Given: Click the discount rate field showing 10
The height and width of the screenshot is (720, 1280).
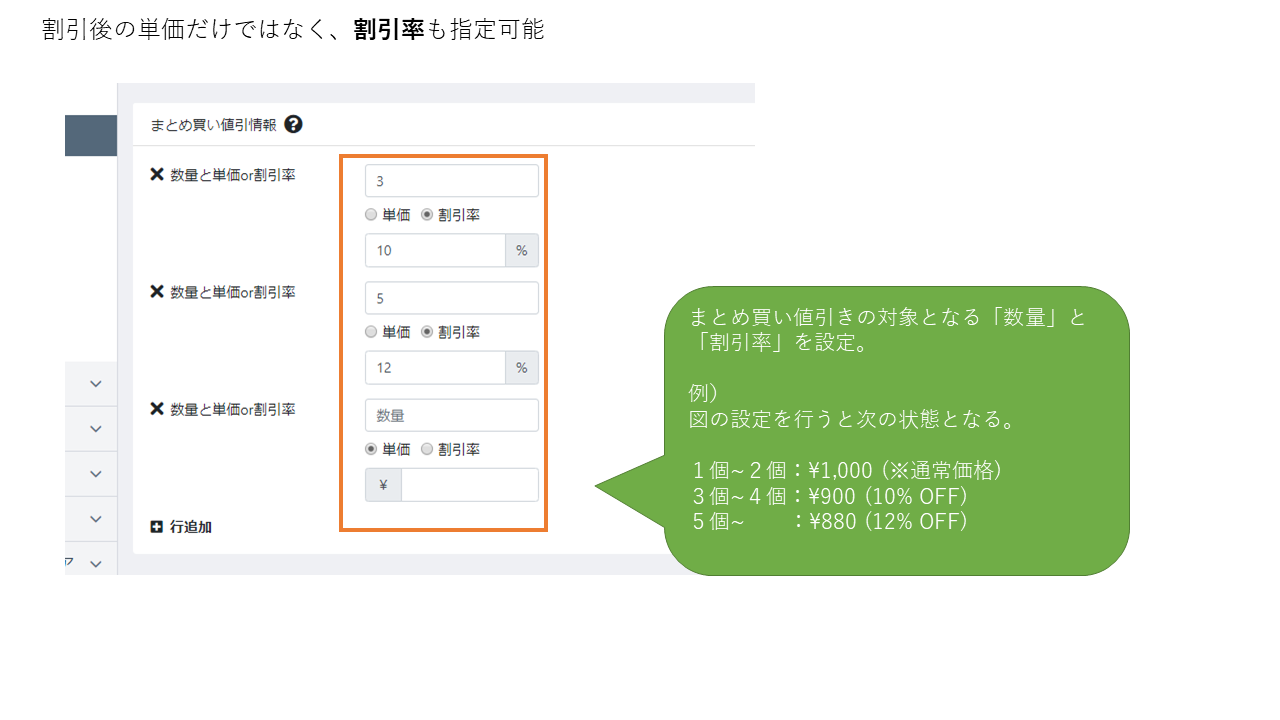Looking at the screenshot, I should point(435,251).
